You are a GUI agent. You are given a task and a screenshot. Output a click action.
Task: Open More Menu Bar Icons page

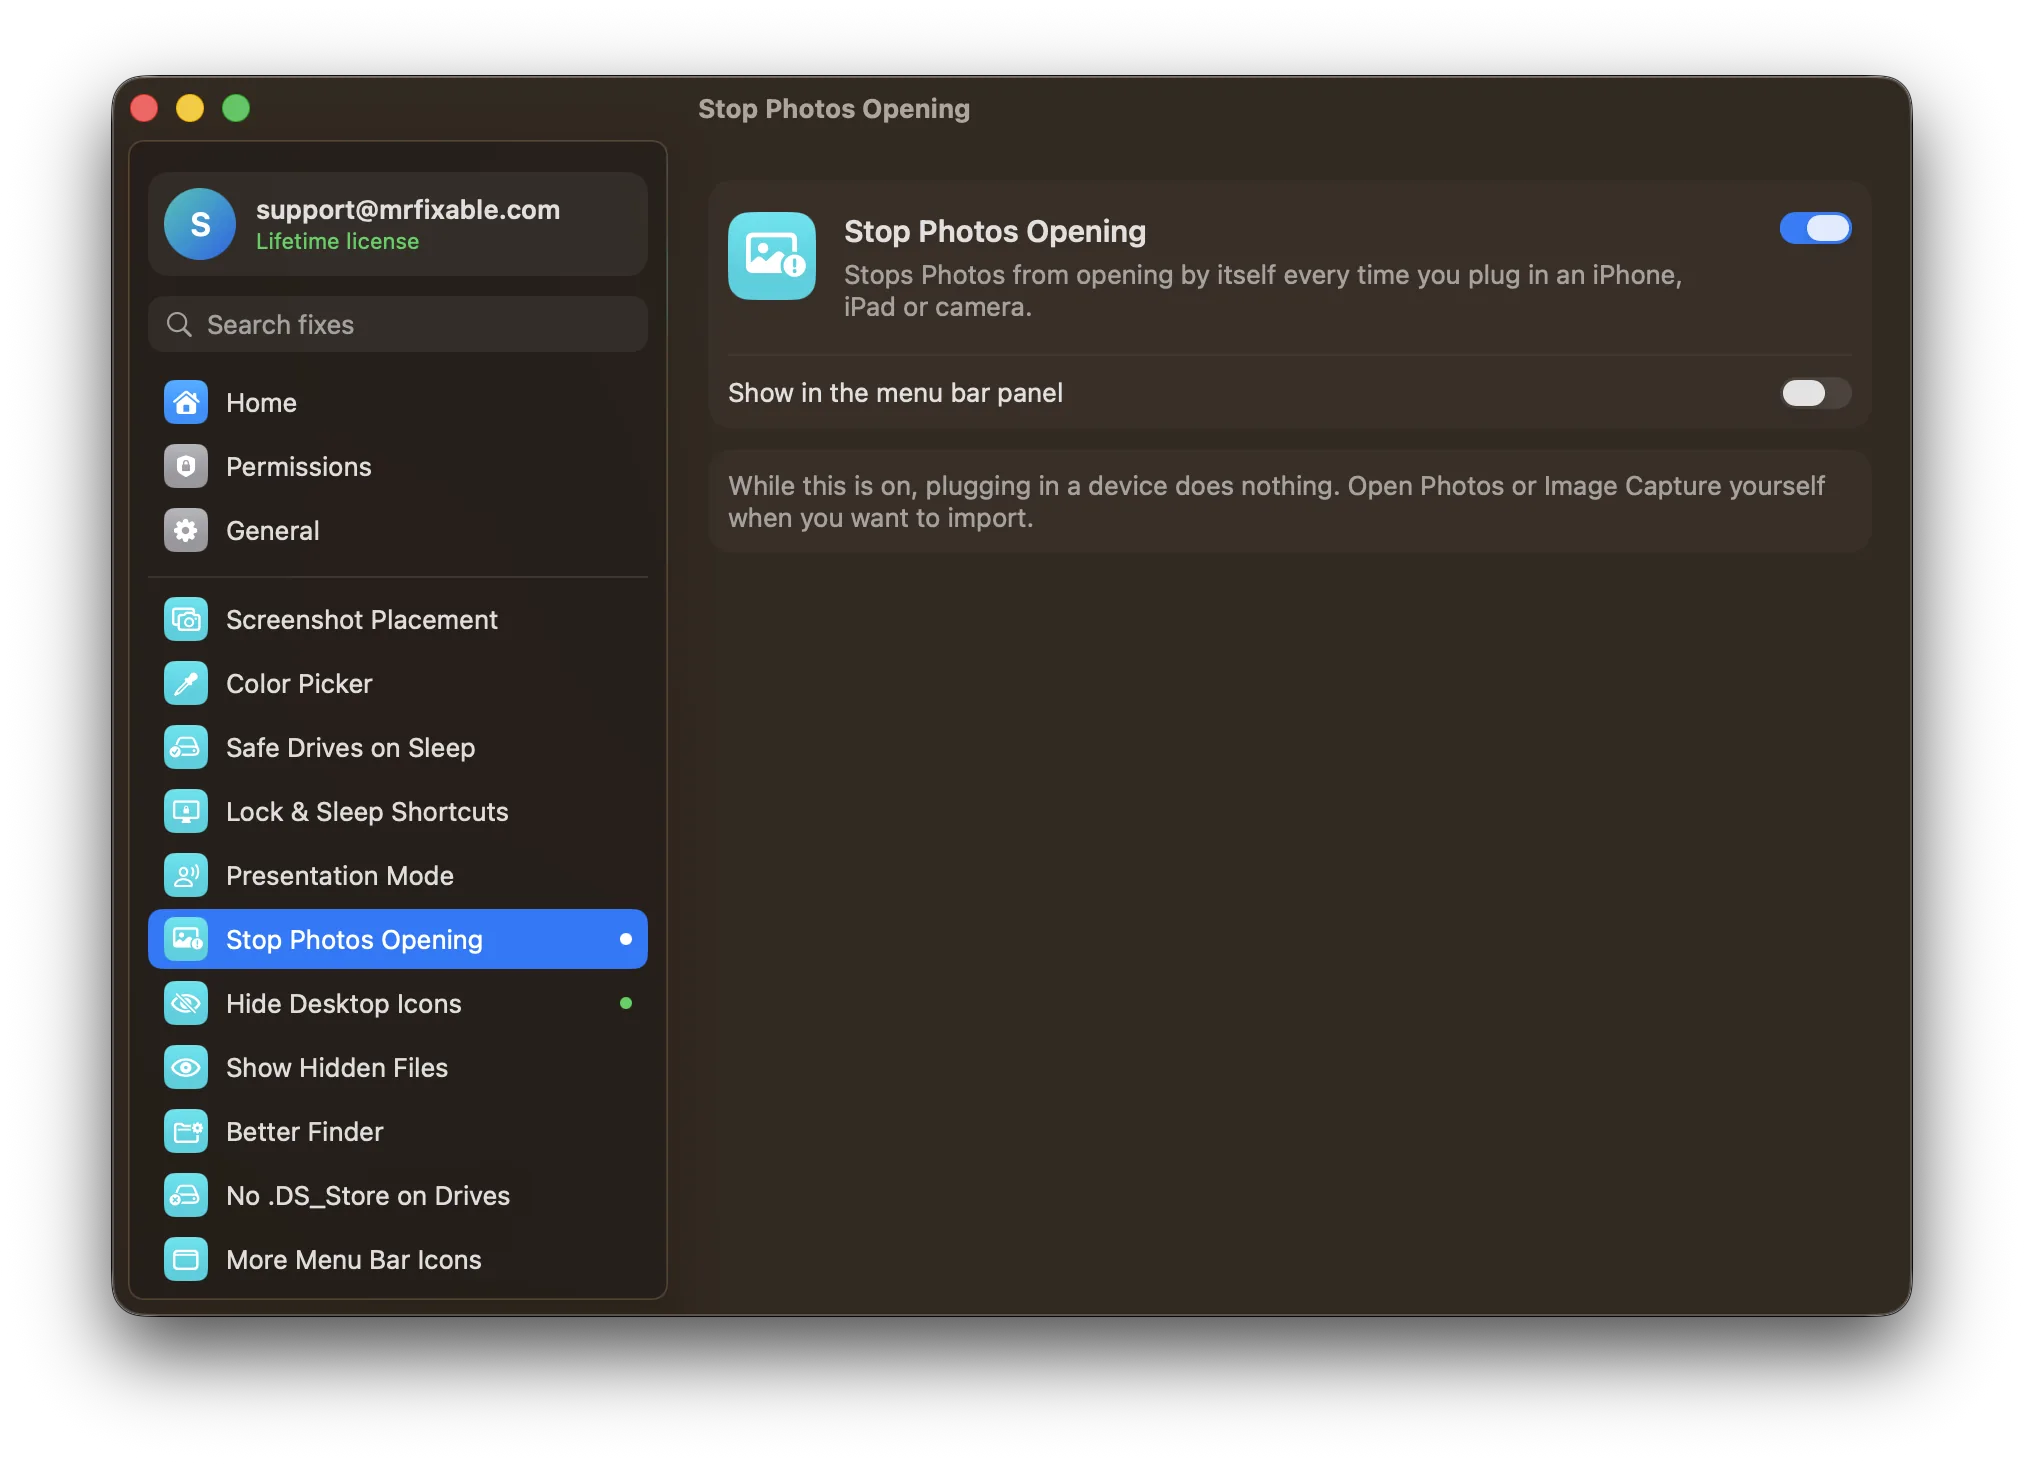[x=398, y=1260]
